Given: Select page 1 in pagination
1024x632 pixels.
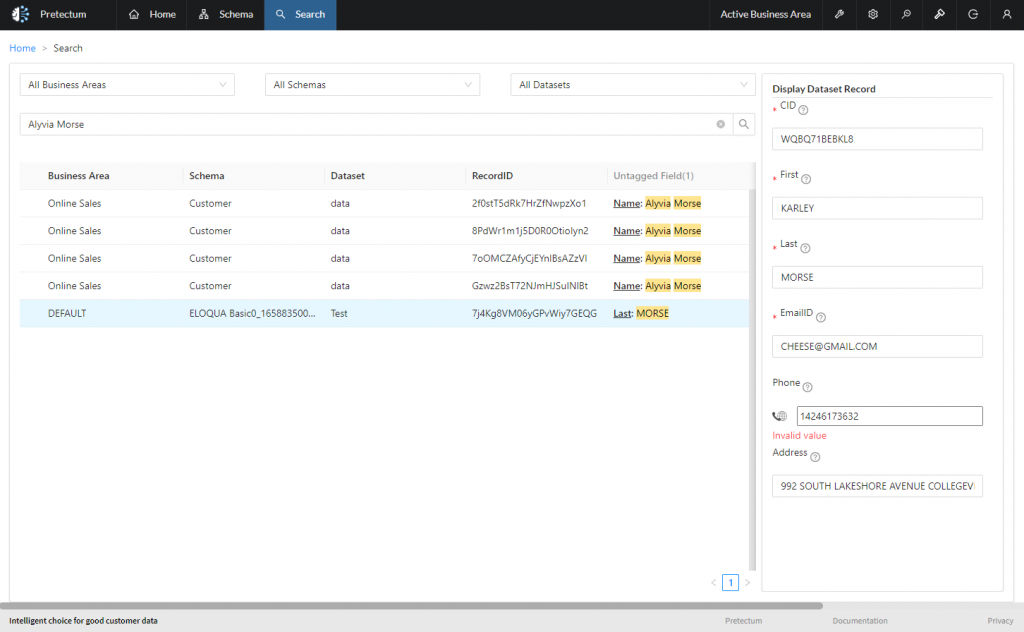Looking at the screenshot, I should [731, 582].
